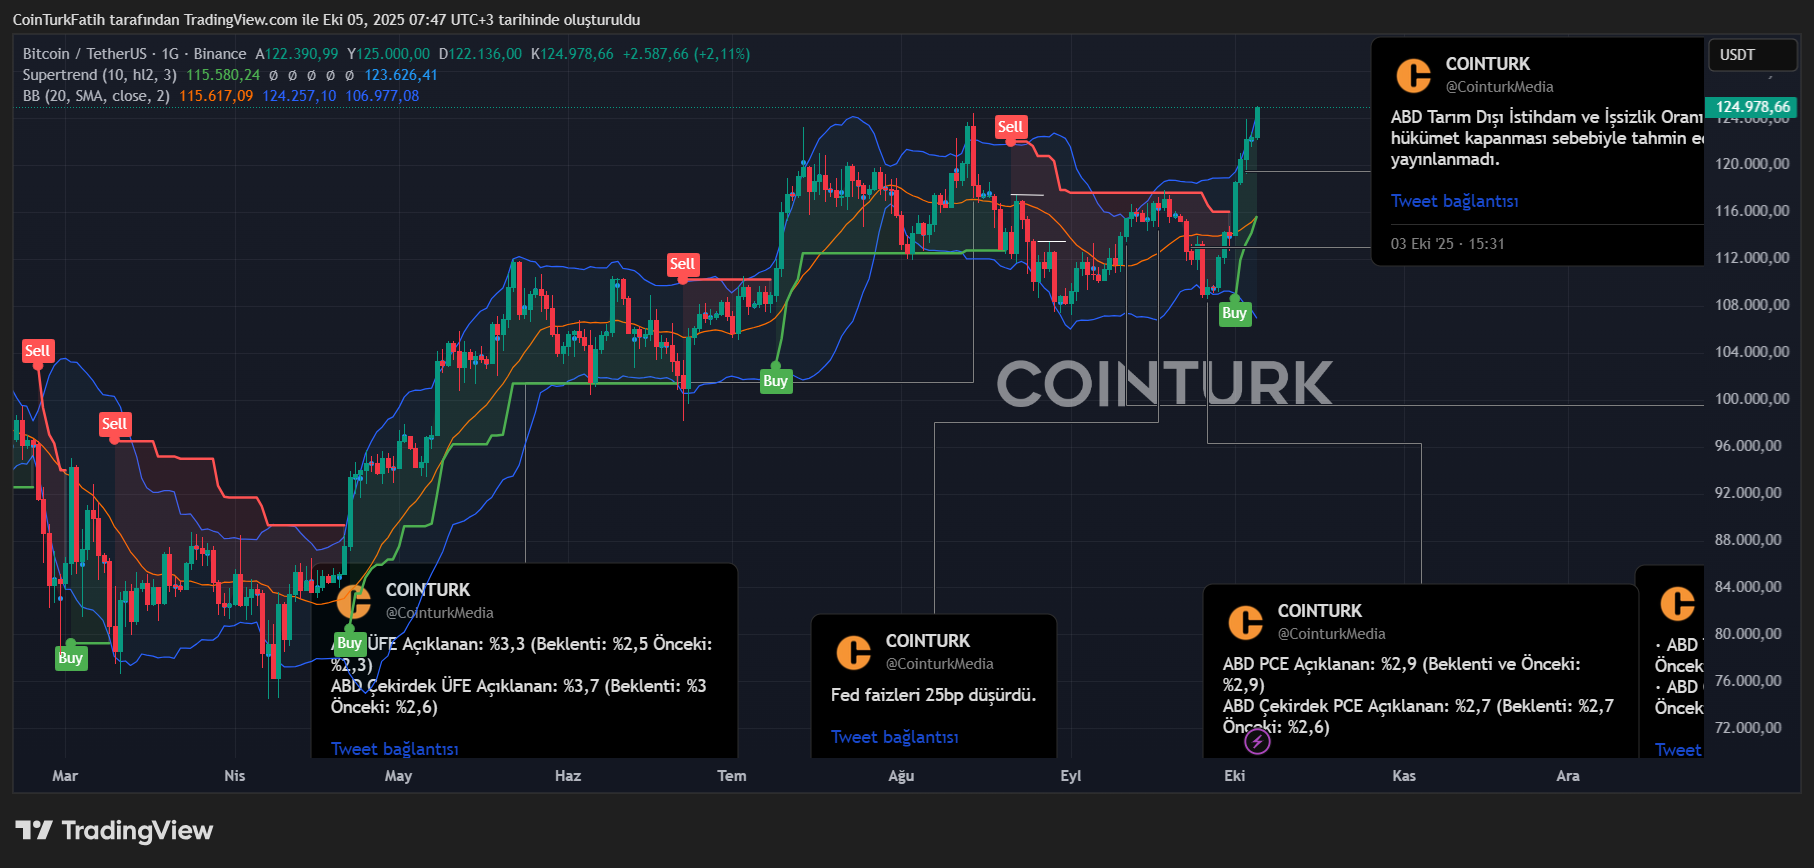Click the 'Tem' label on the time axis
This screenshot has height=868, width=1814.
point(732,776)
